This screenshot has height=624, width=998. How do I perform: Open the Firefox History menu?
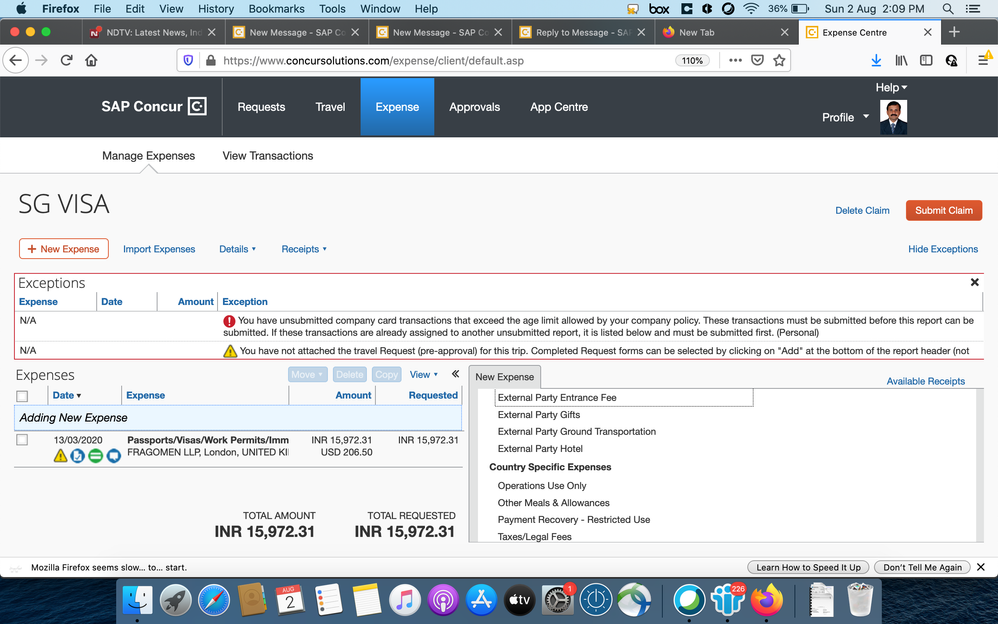tap(216, 9)
